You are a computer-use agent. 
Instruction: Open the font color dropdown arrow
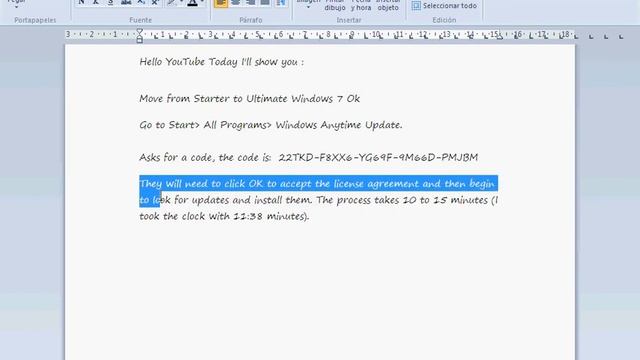202,2
